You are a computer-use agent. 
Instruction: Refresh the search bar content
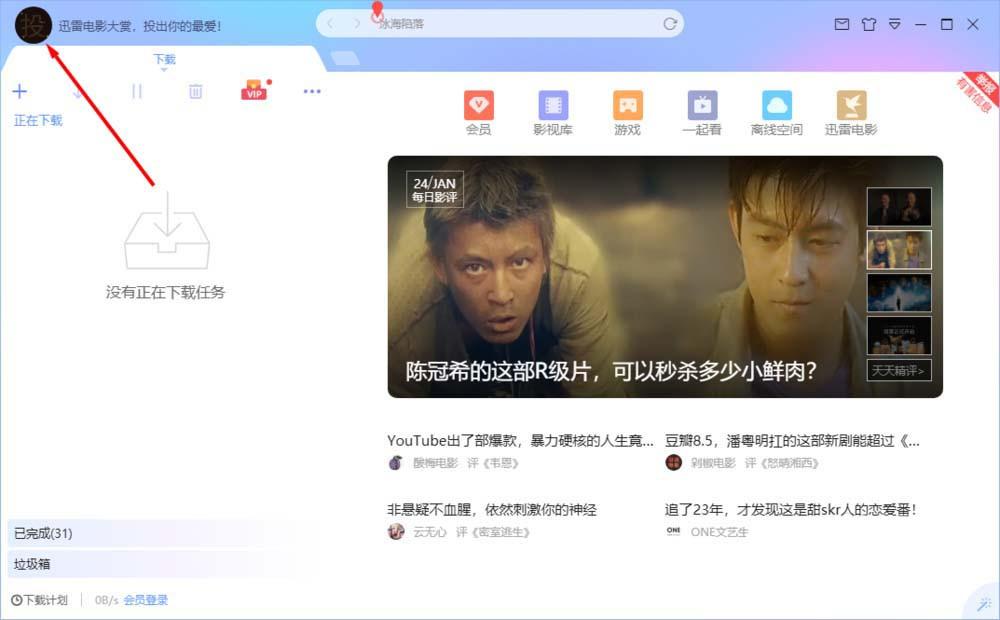coord(670,23)
